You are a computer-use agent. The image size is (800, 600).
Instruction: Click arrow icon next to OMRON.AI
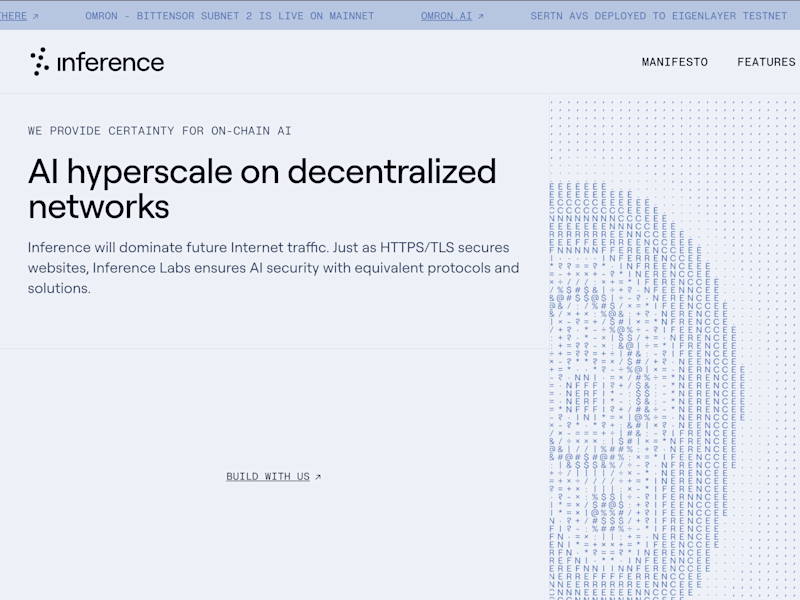[480, 16]
